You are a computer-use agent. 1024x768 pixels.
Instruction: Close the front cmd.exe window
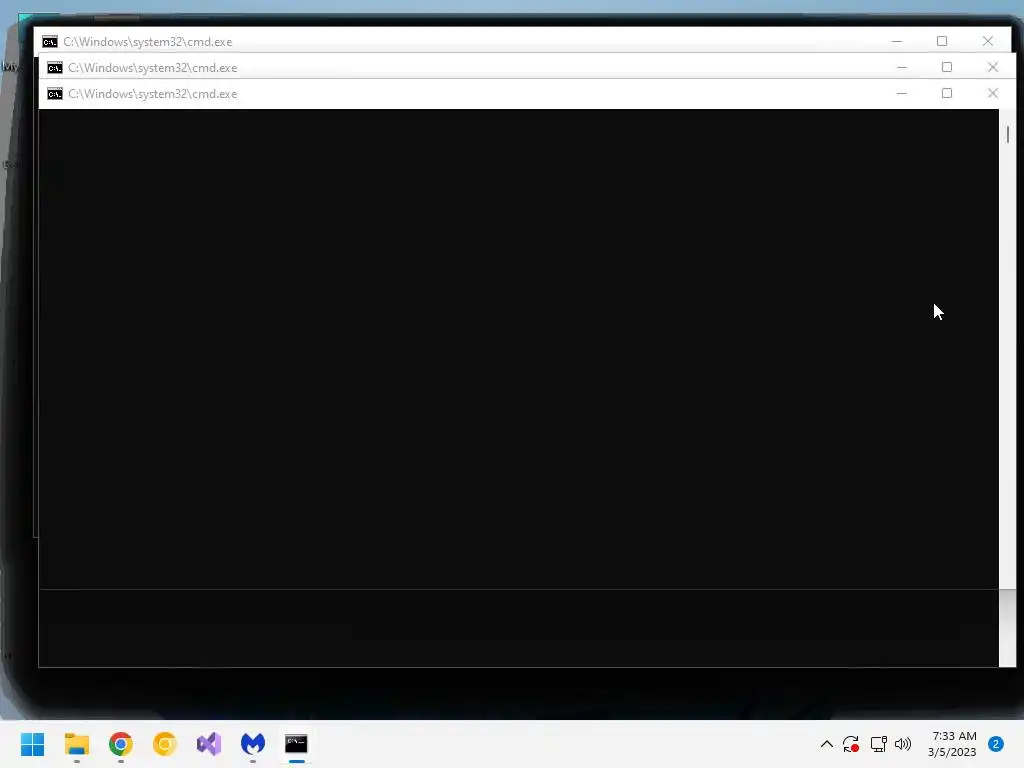(993, 93)
